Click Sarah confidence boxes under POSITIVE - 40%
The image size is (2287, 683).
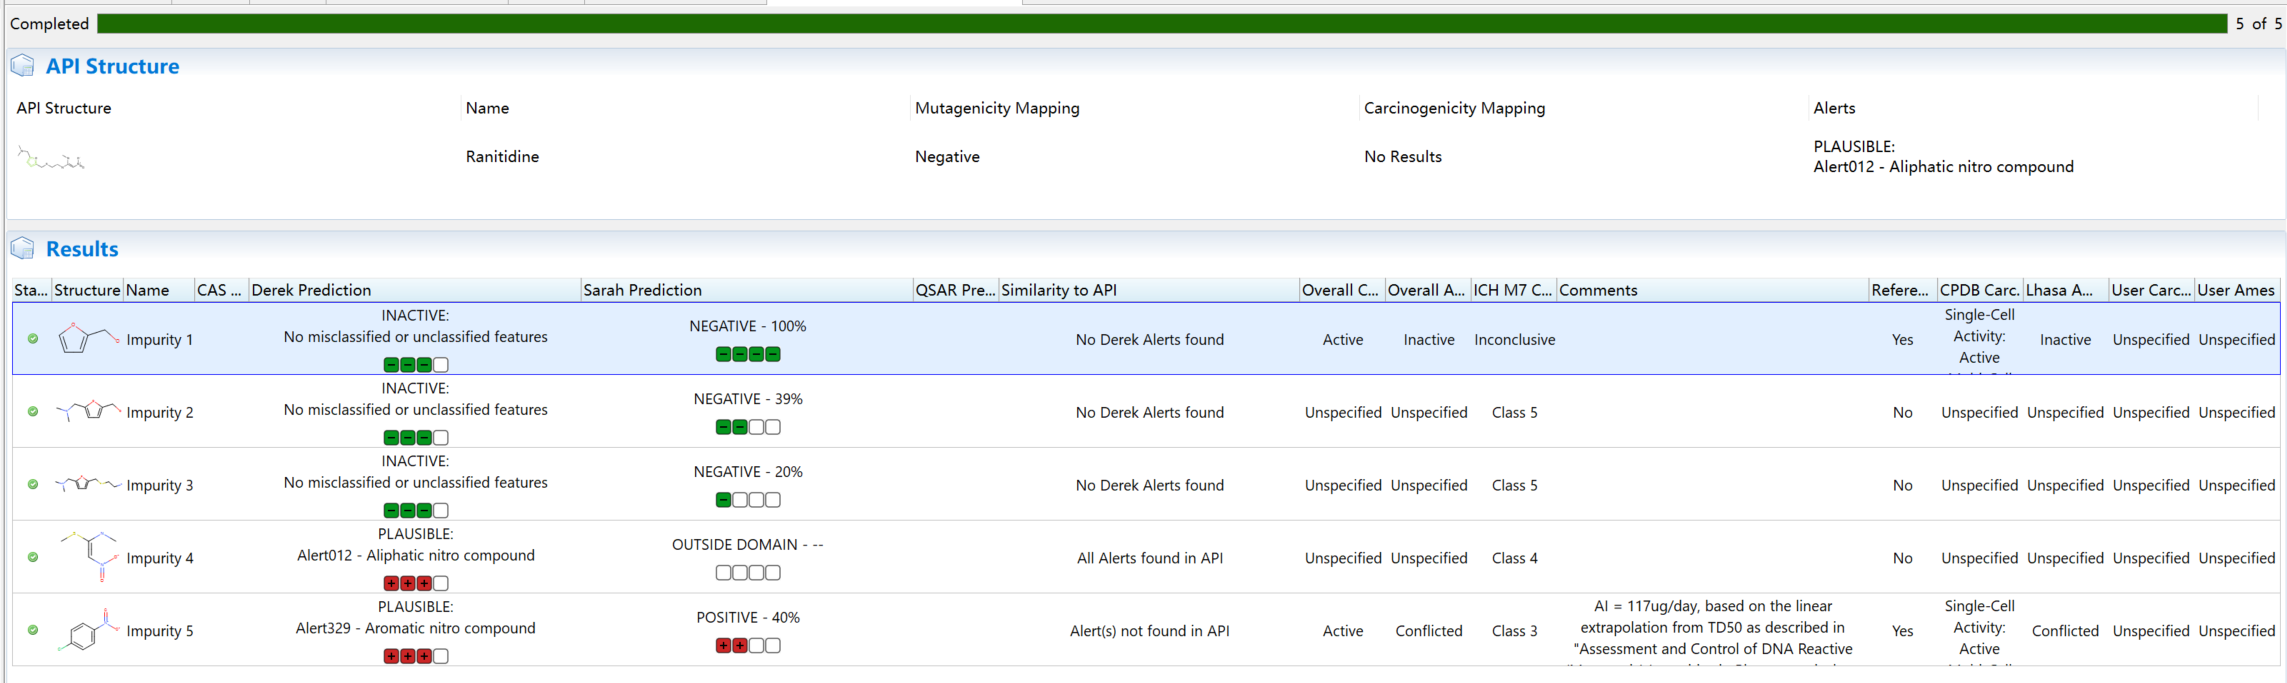point(748,646)
